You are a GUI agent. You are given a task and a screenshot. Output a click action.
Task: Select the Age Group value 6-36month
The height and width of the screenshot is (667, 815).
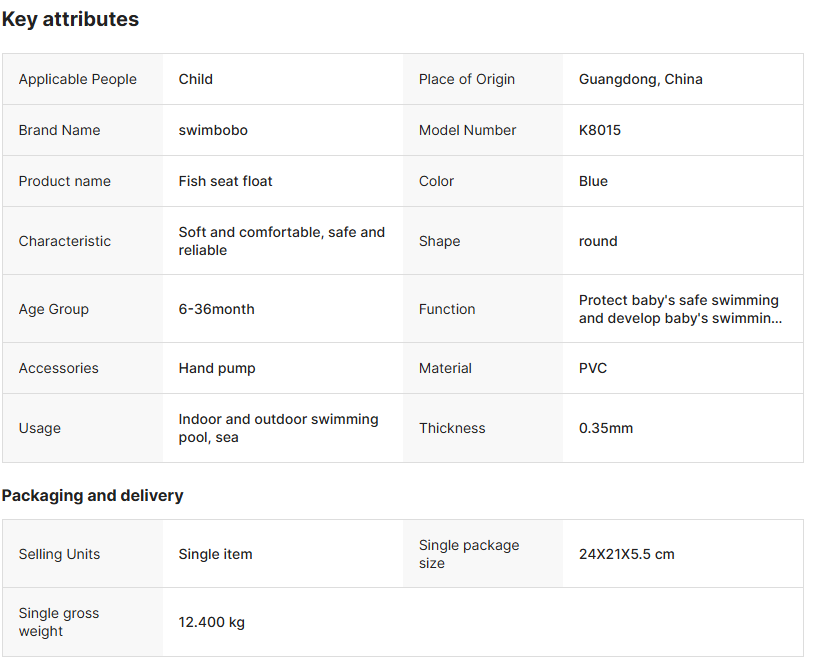(216, 309)
